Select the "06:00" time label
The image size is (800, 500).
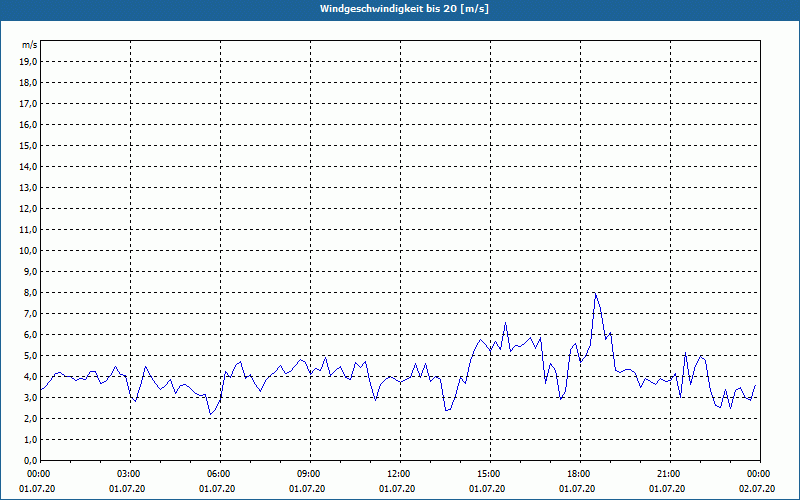[220, 474]
